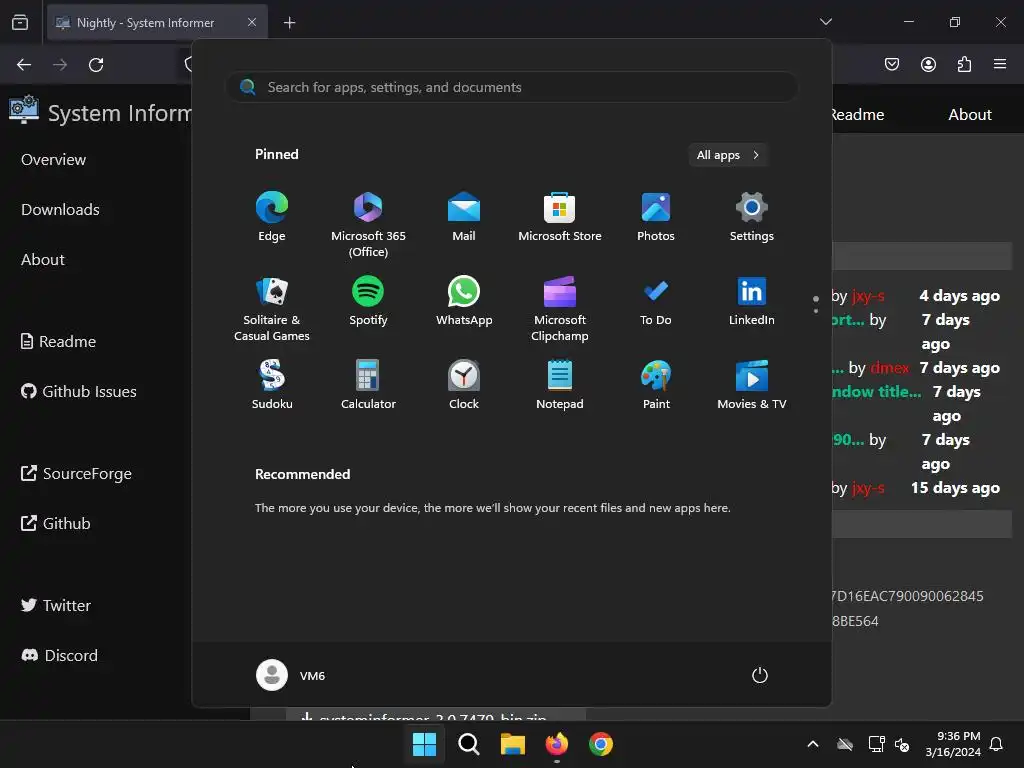This screenshot has width=1024, height=768.
Task: Open LinkedIn pinned app
Action: click(x=752, y=301)
